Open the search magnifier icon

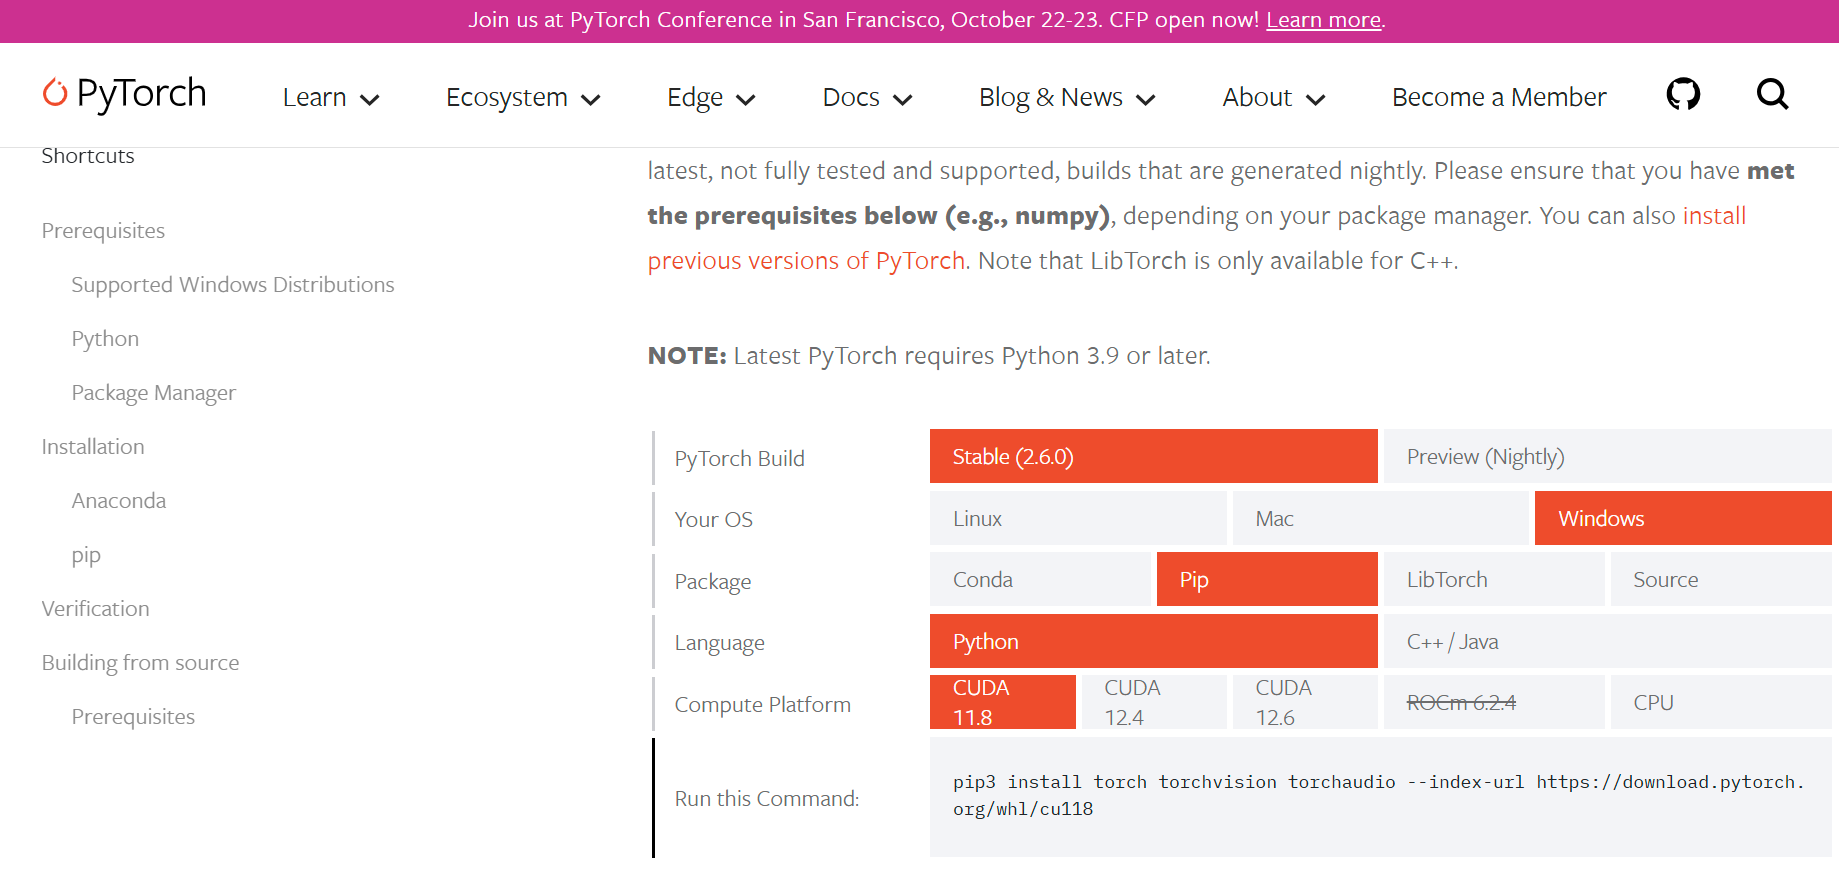[1772, 95]
